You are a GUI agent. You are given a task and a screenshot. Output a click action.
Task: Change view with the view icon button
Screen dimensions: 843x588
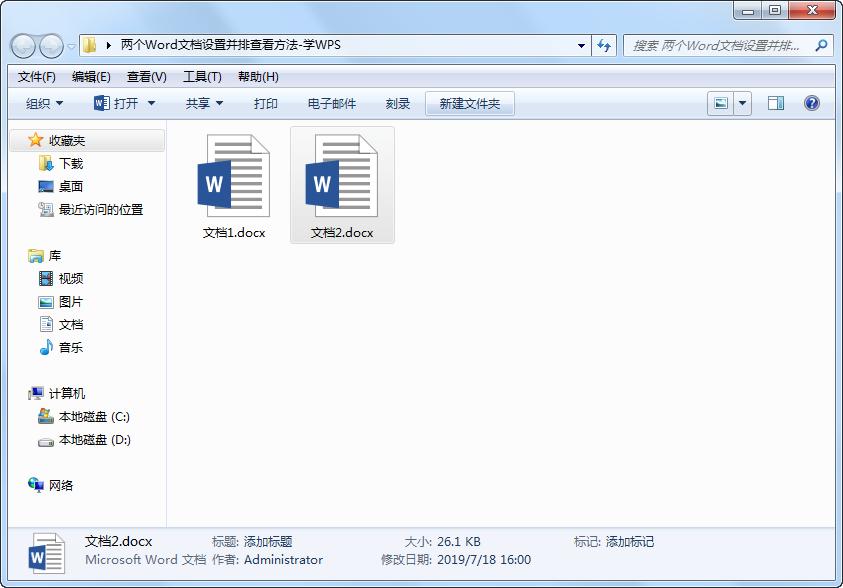(x=721, y=103)
